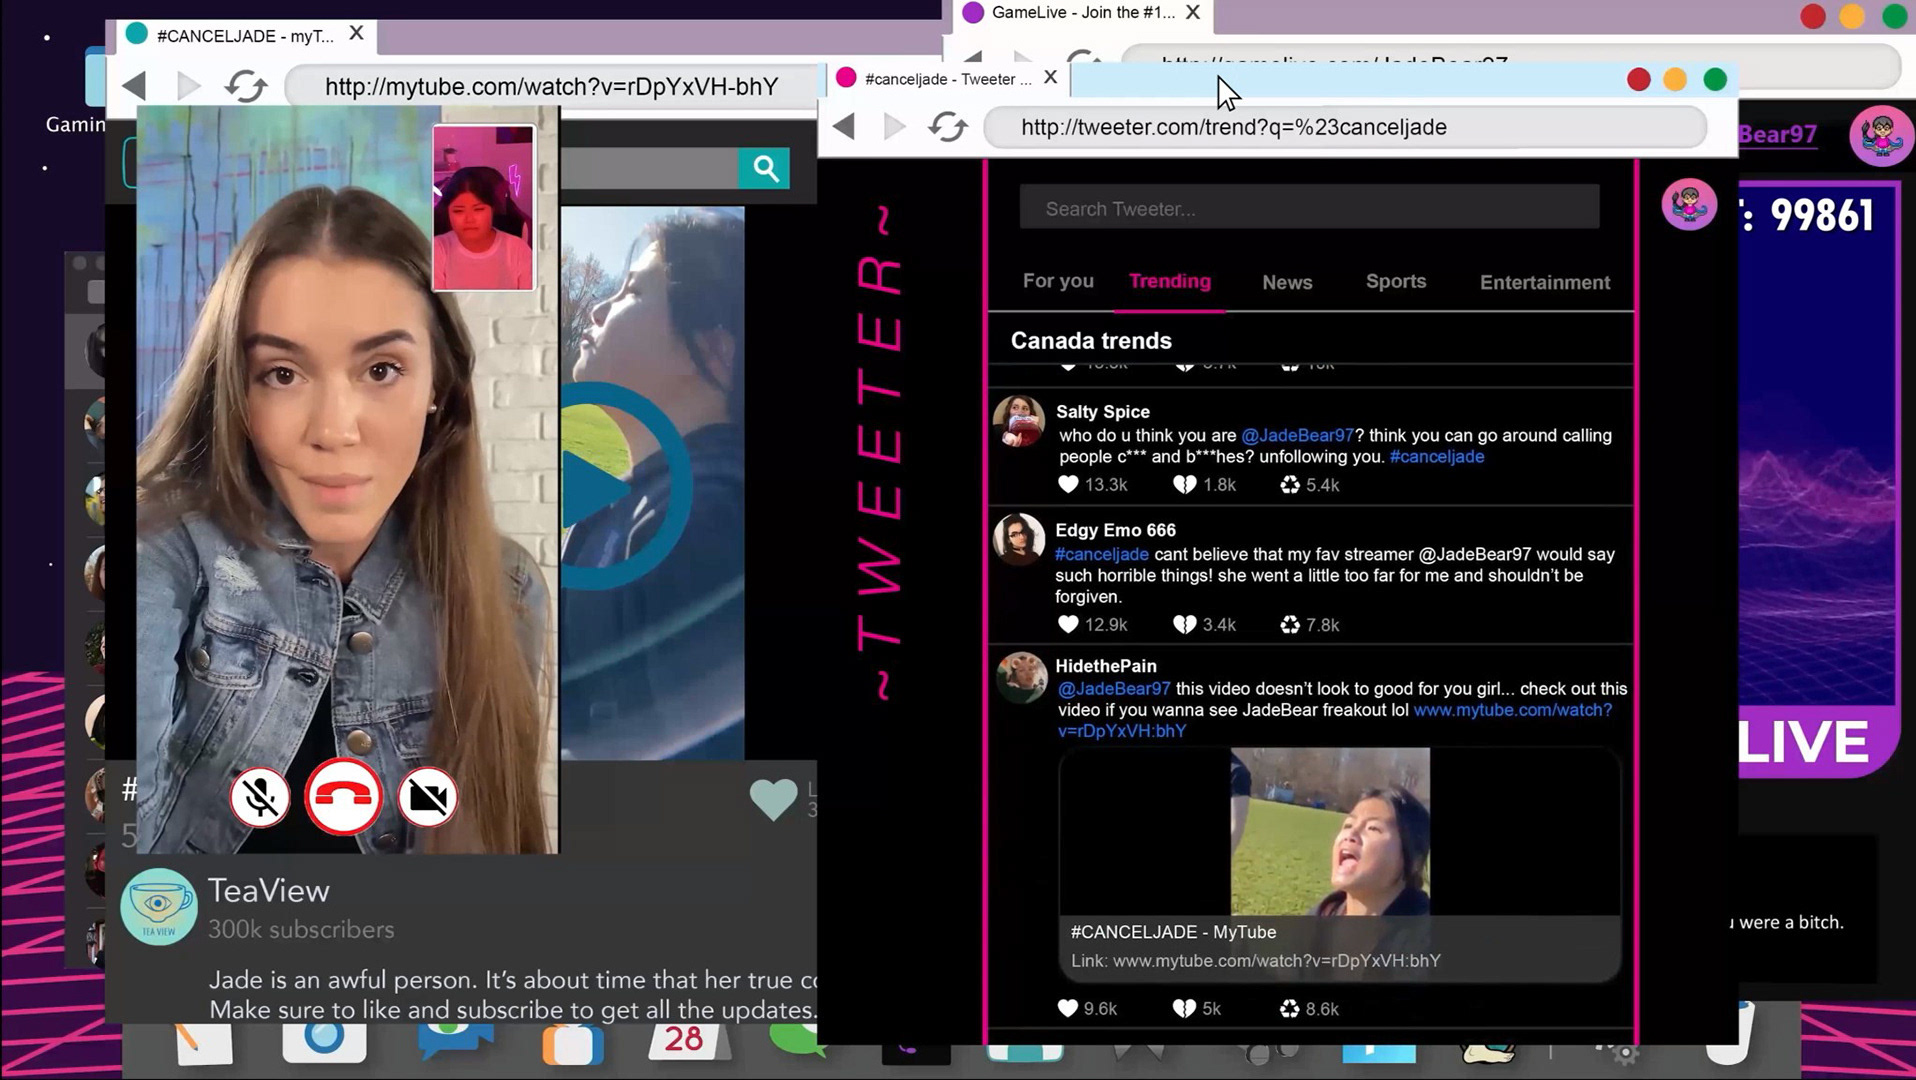Dislike the Edgy Emo 666 tweet
This screenshot has width=1916, height=1080.
(1184, 624)
